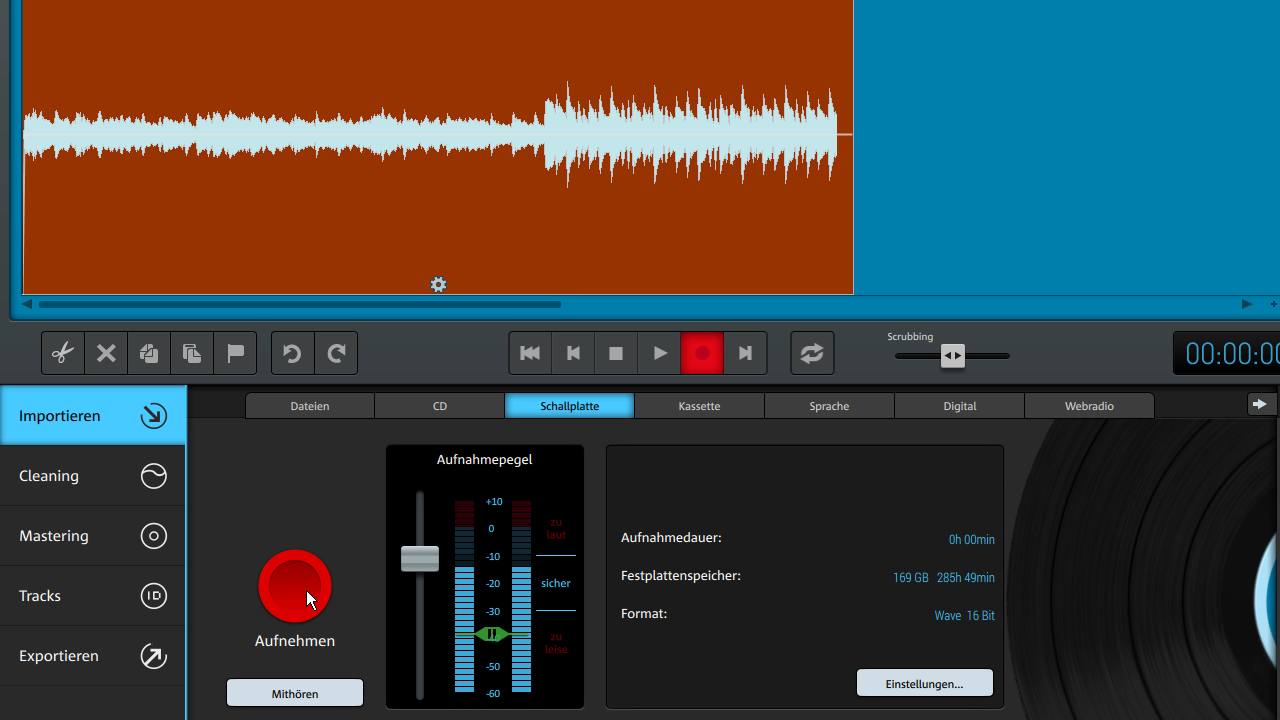The width and height of the screenshot is (1280, 720).
Task: Open the Exportieren section
Action: (93, 656)
